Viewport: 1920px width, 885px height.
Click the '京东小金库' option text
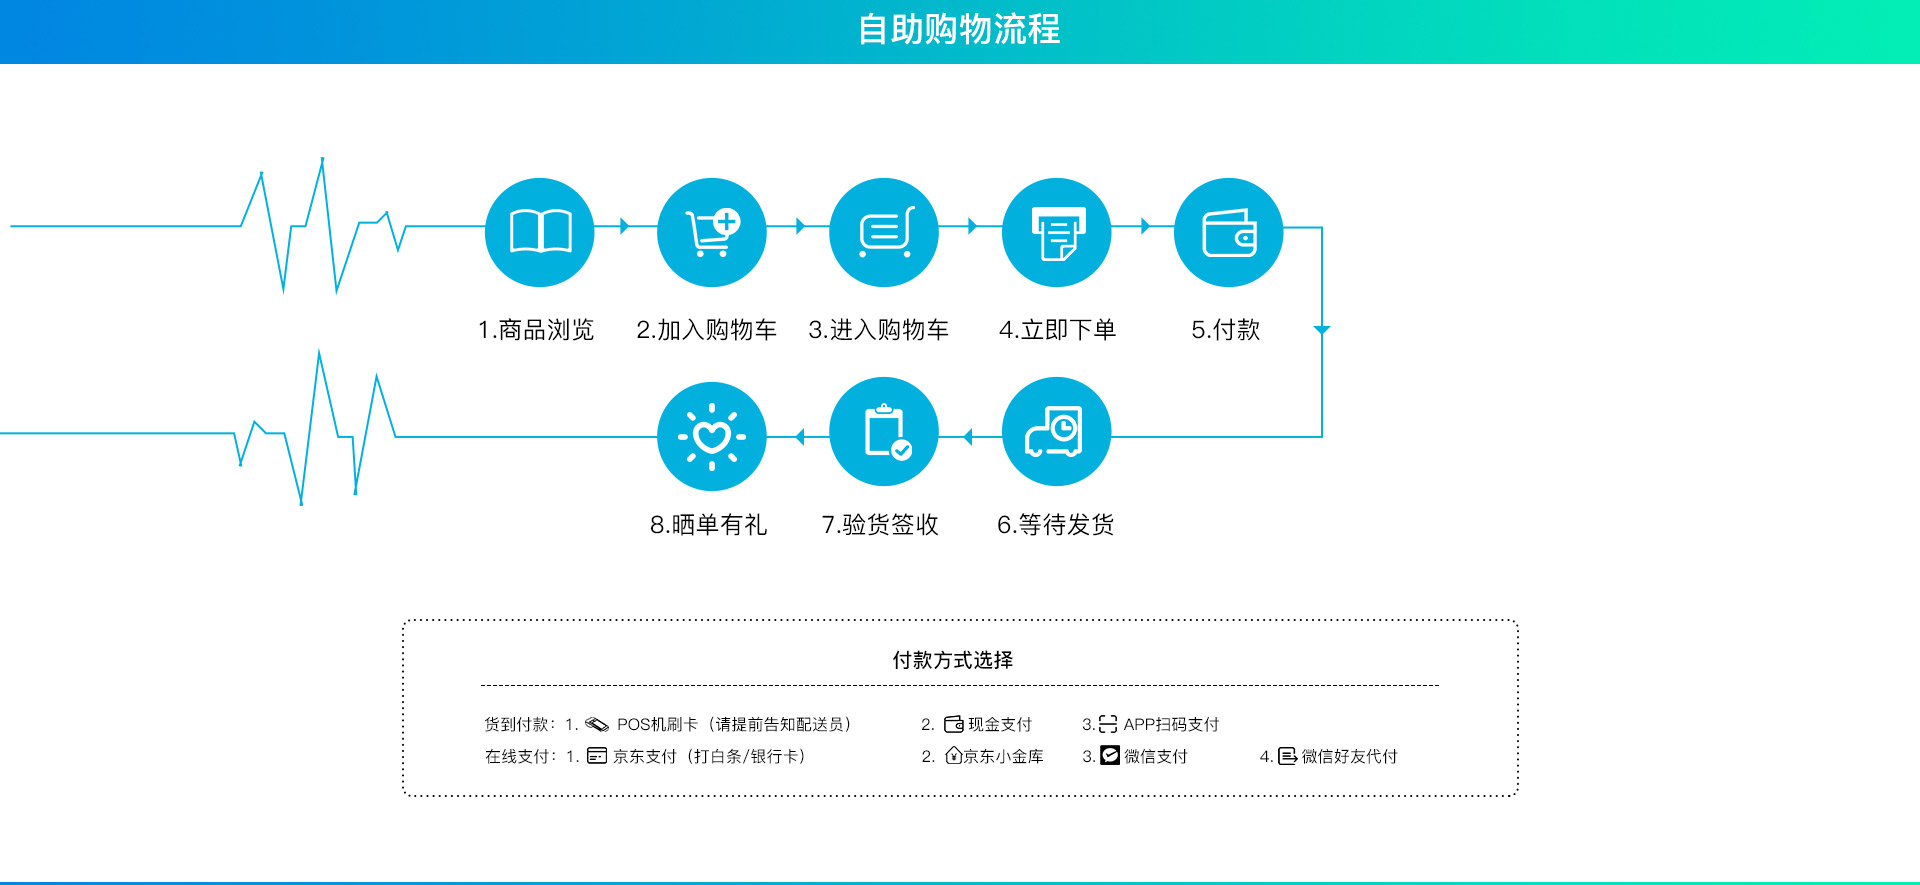1004,756
